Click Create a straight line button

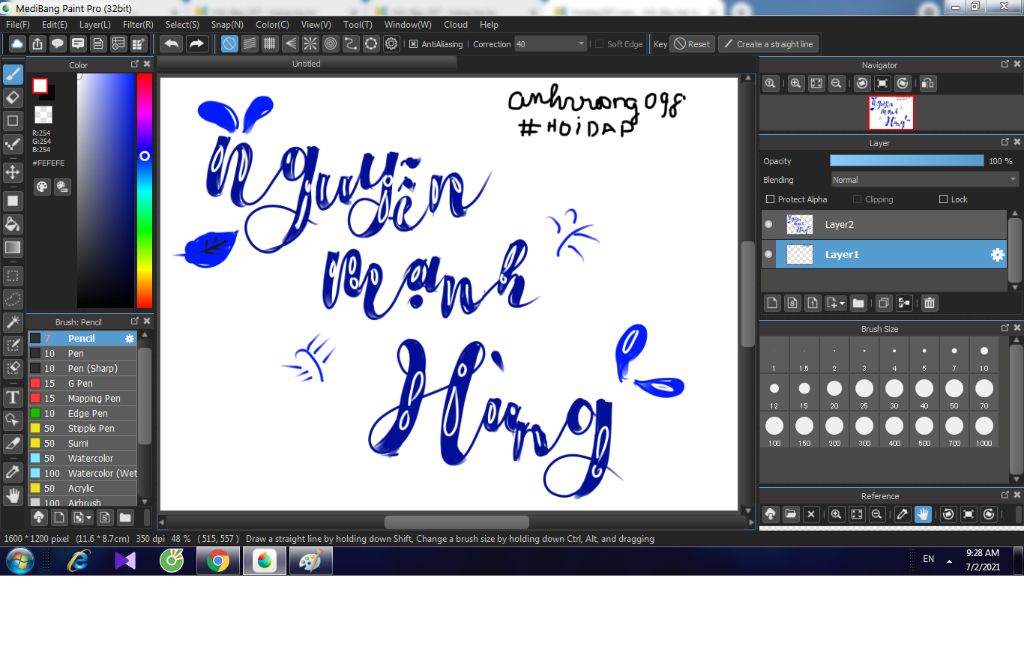coord(769,44)
